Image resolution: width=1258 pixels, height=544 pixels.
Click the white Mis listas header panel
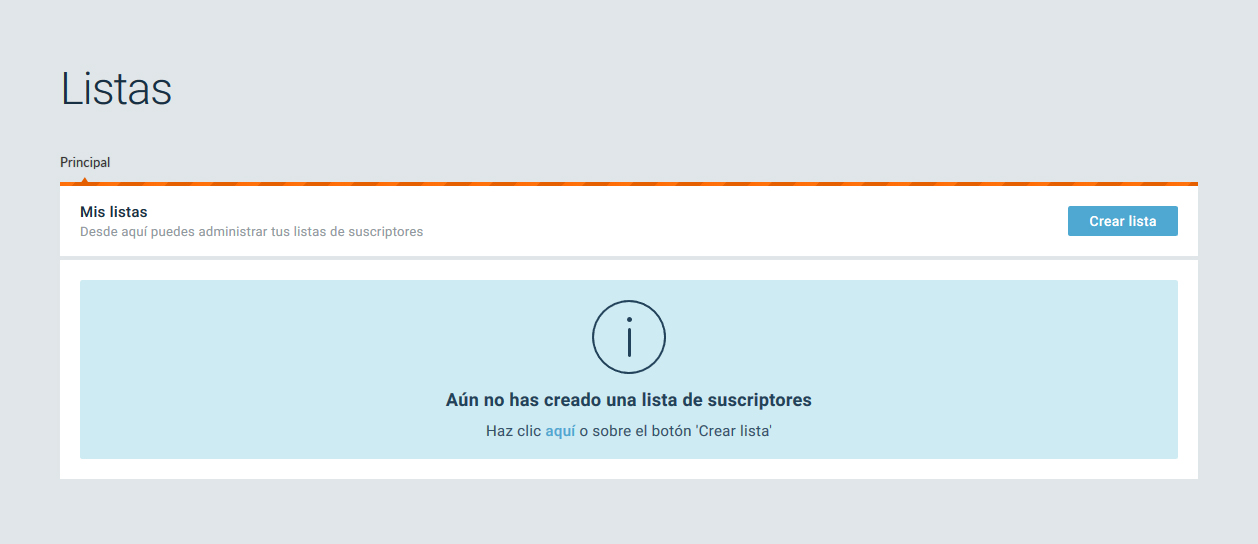(x=700, y=221)
